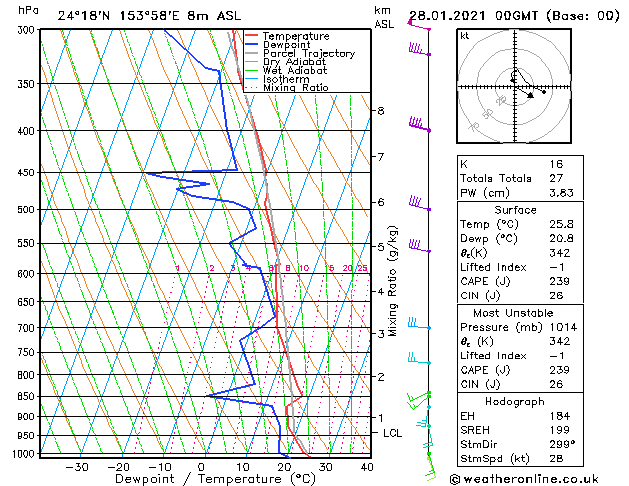The image size is (629, 486).
Task: Click the Pressure (mb) value 1014
Action: tap(563, 328)
